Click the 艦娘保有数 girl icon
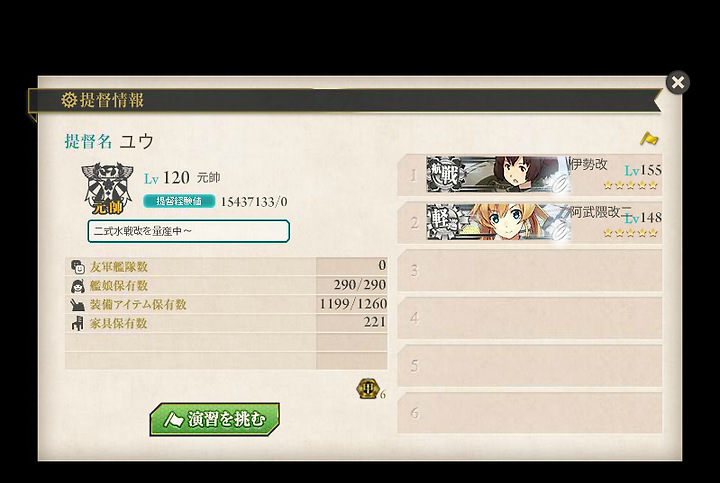The width and height of the screenshot is (720, 483). (x=78, y=286)
